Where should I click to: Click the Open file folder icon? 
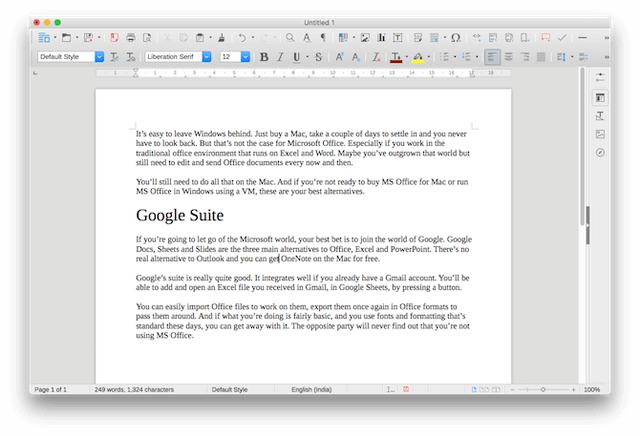(x=66, y=38)
